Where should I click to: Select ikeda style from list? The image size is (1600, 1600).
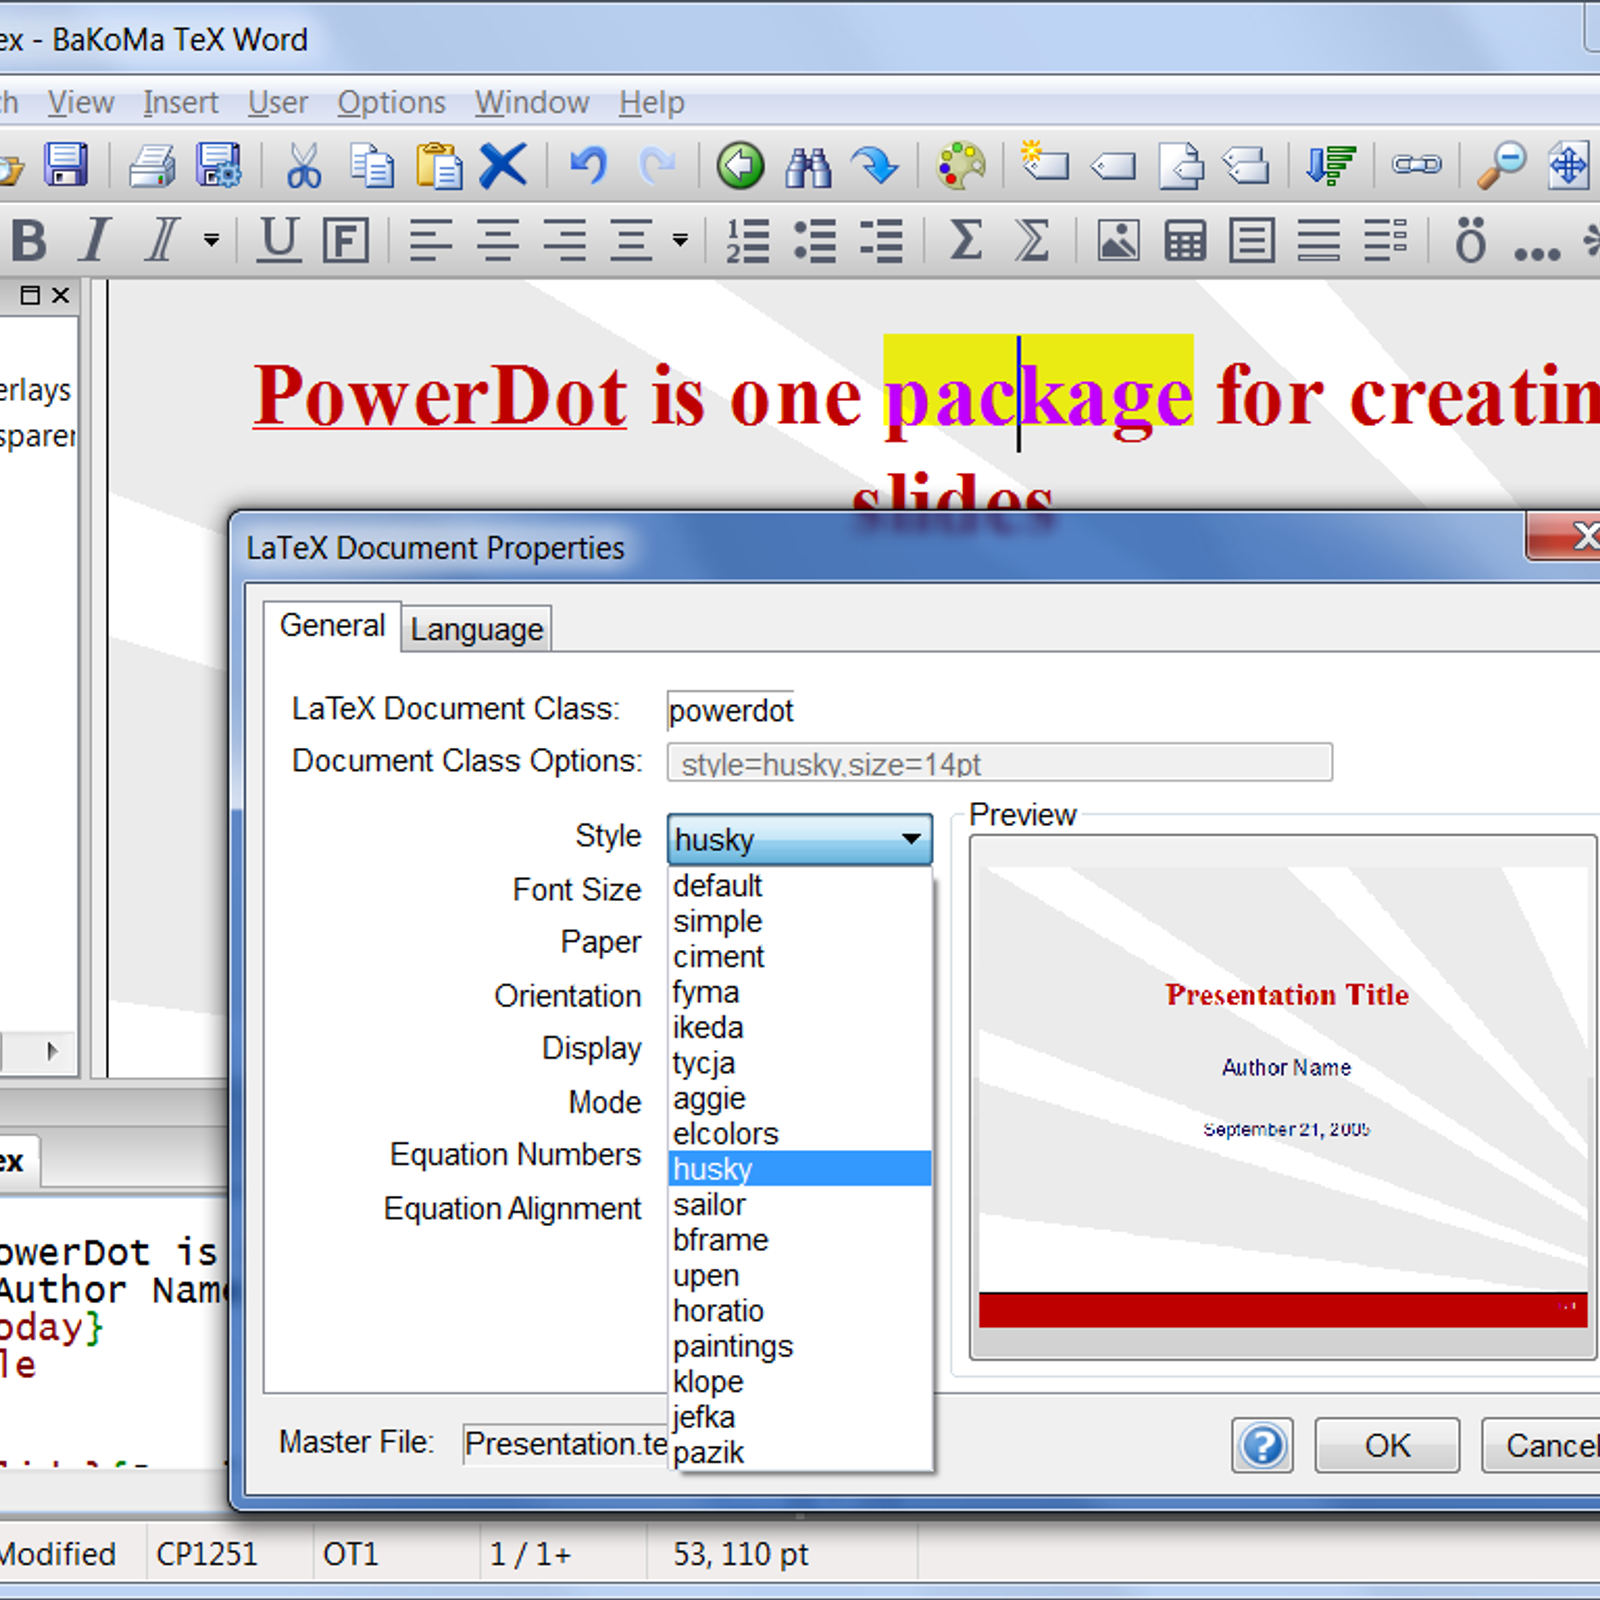click(x=799, y=1028)
